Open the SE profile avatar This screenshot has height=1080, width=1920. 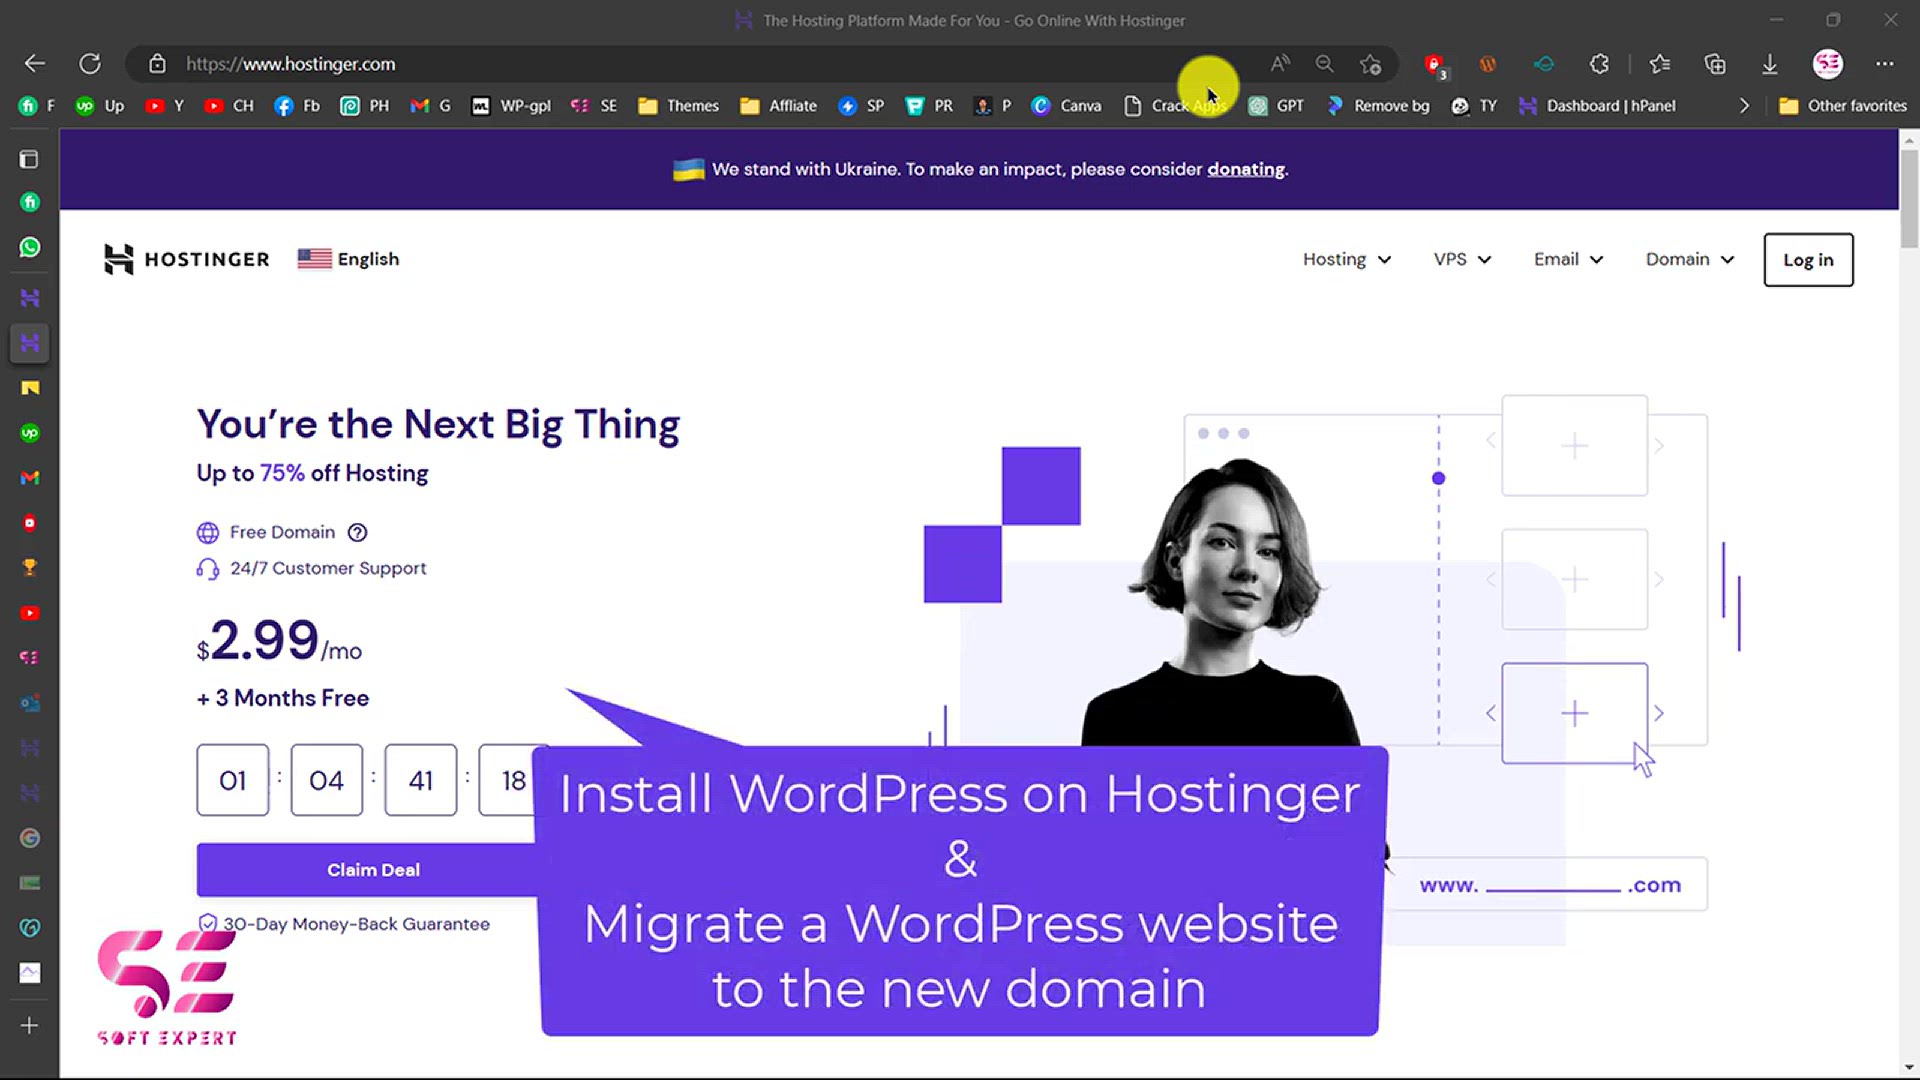[x=1828, y=64]
